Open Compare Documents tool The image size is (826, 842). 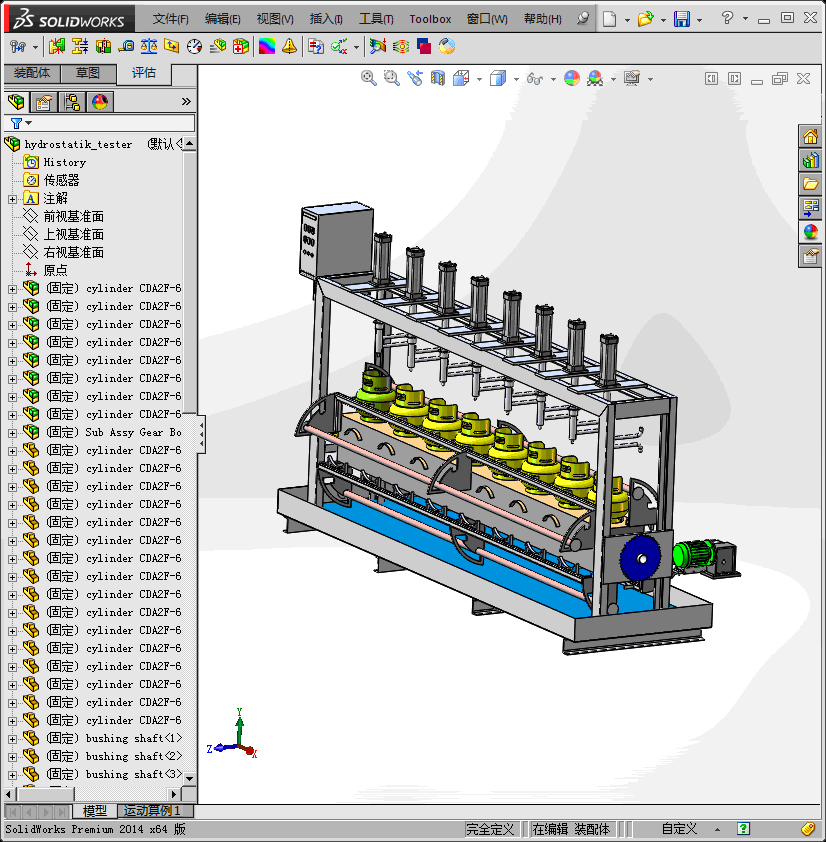(x=316, y=47)
